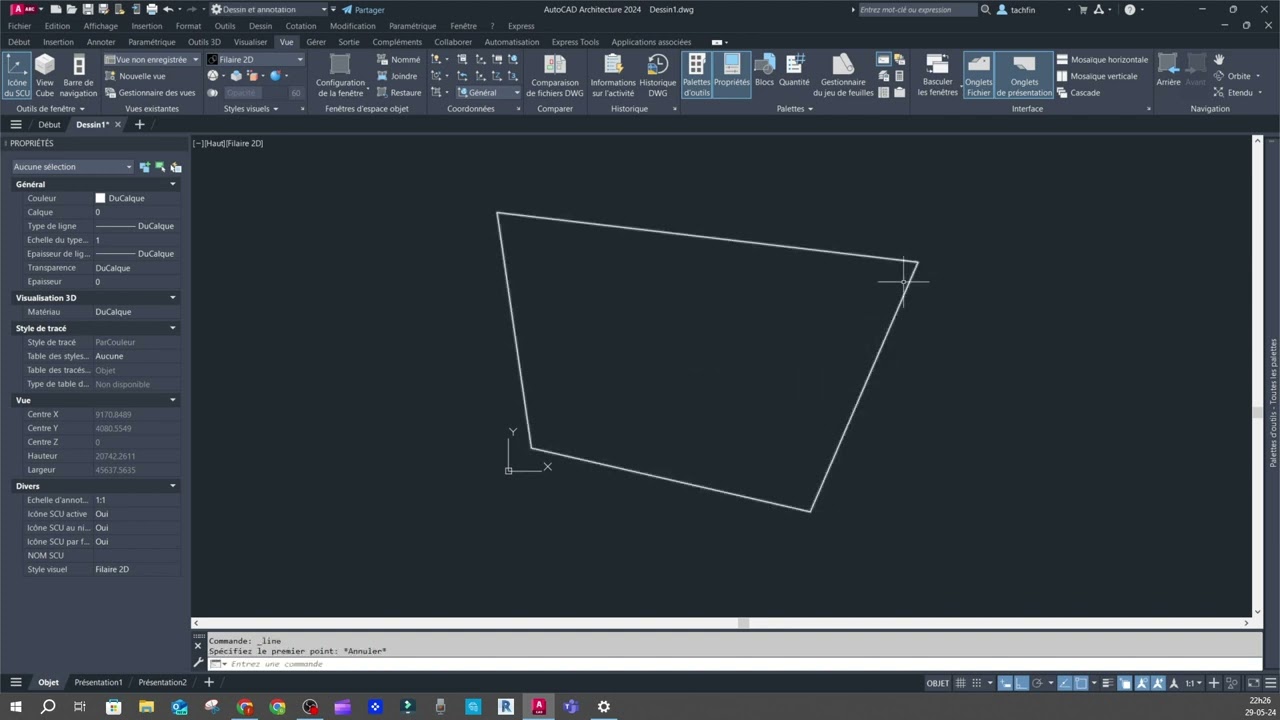Toggle the grid display status icon
Viewport: 1280px width, 720px height.
point(961,683)
